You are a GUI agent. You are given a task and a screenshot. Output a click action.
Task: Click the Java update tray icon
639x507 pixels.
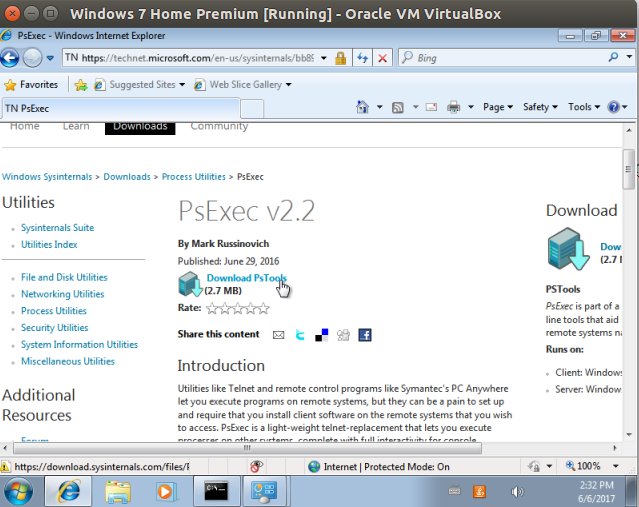click(x=479, y=492)
